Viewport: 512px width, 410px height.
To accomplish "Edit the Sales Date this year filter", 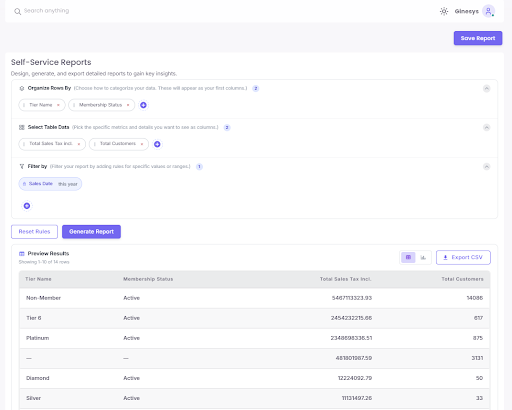I will pyautogui.click(x=50, y=184).
